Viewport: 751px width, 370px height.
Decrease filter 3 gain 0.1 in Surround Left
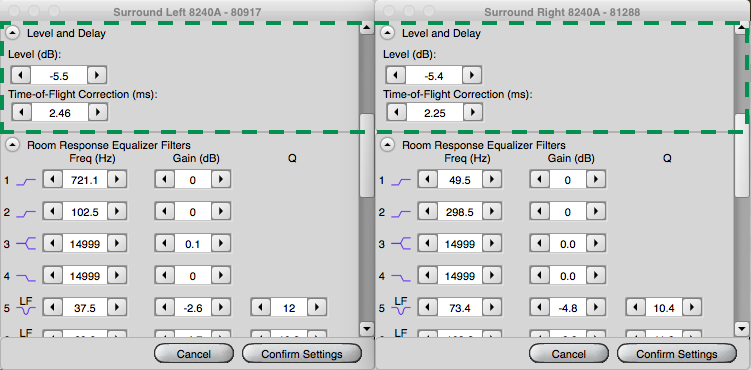coord(165,244)
